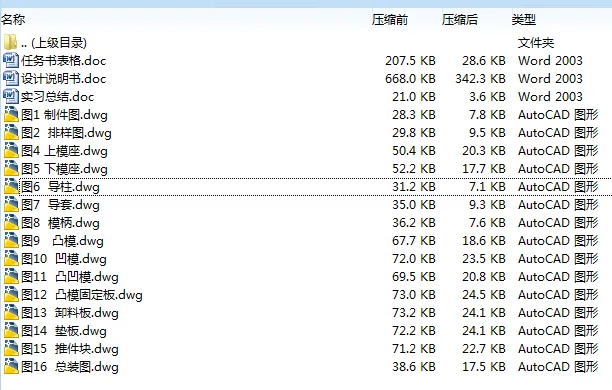Click the DWG icon of 图2 排样图.dwg
This screenshot has height=390, width=612.
pos(11,132)
